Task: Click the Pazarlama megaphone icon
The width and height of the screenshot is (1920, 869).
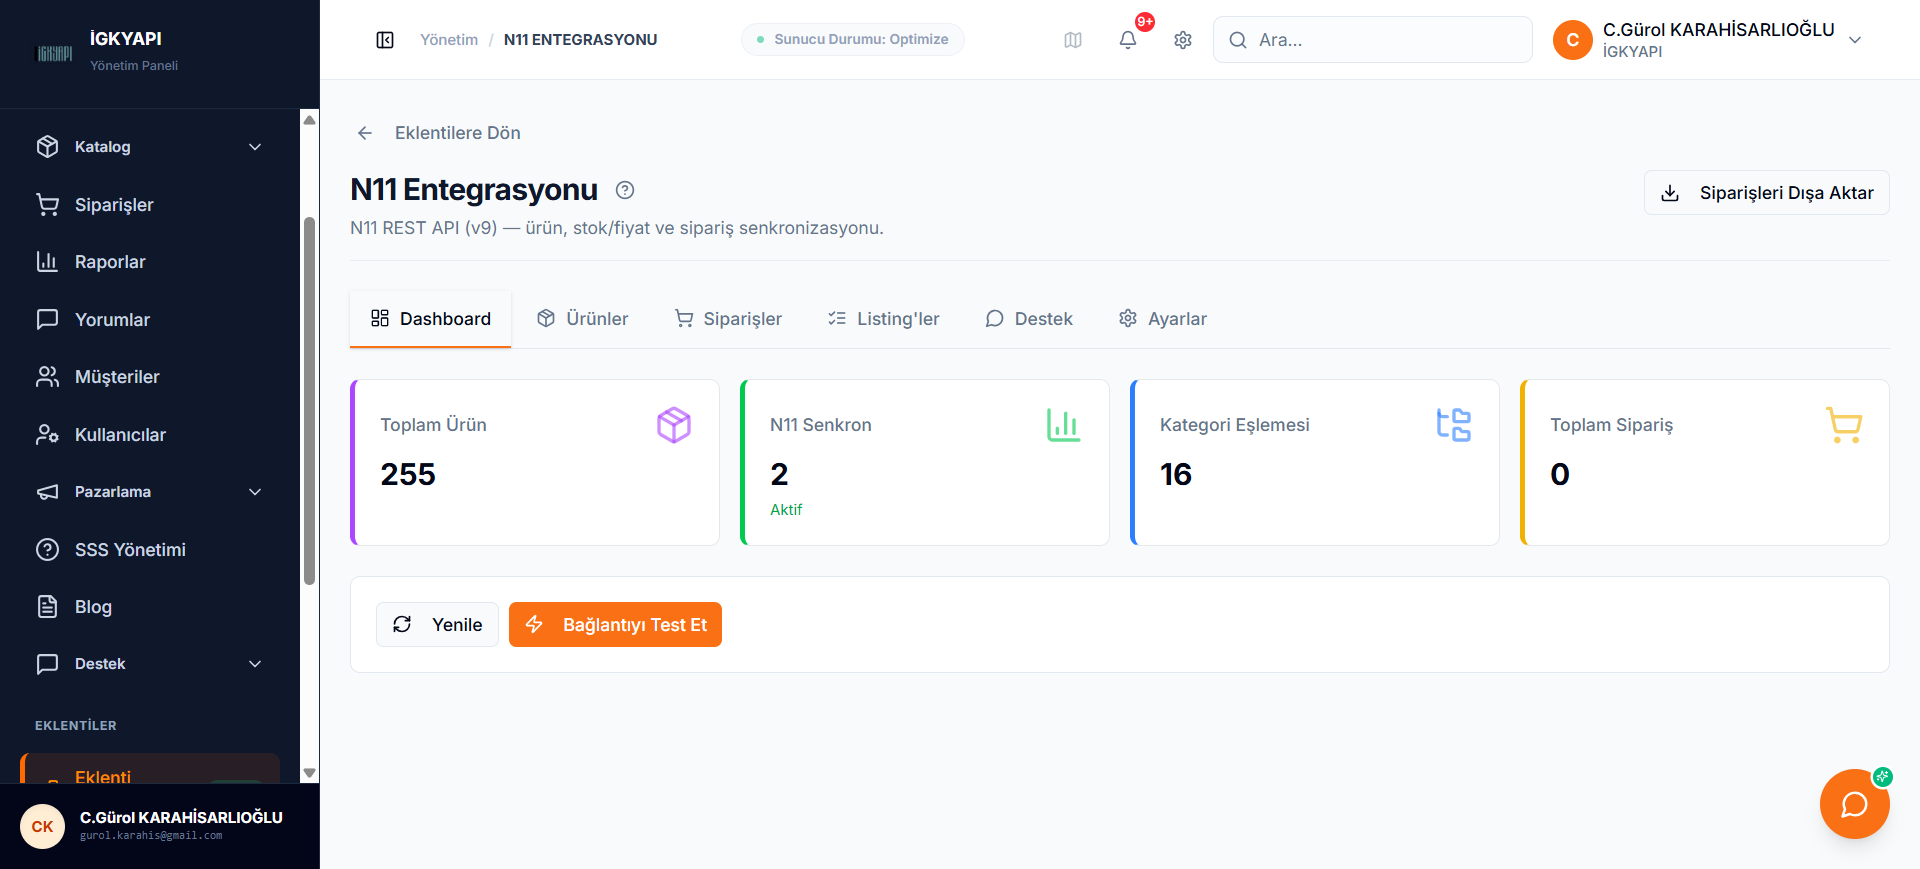Action: point(47,492)
